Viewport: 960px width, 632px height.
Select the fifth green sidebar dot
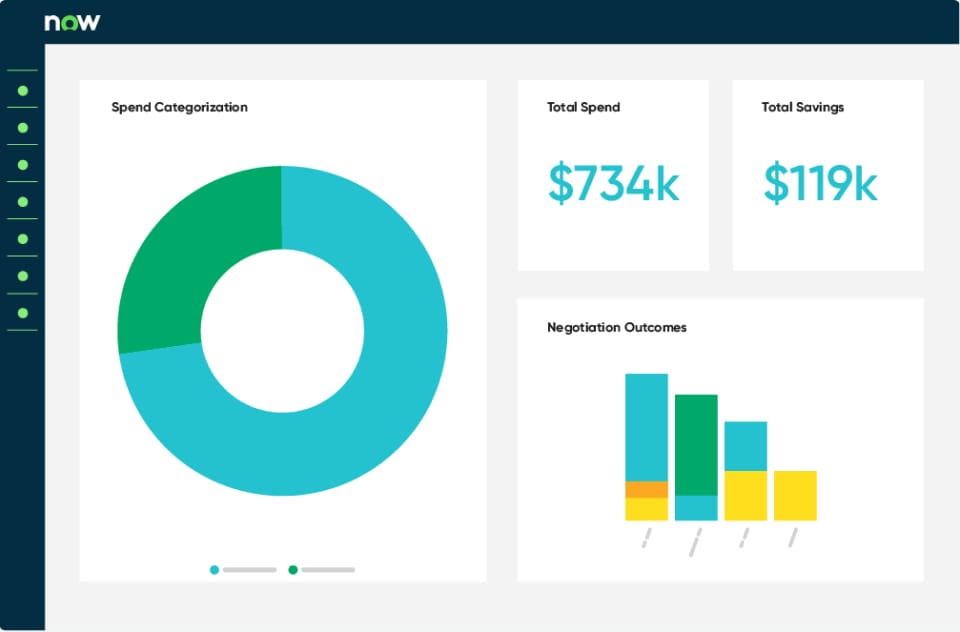23,239
